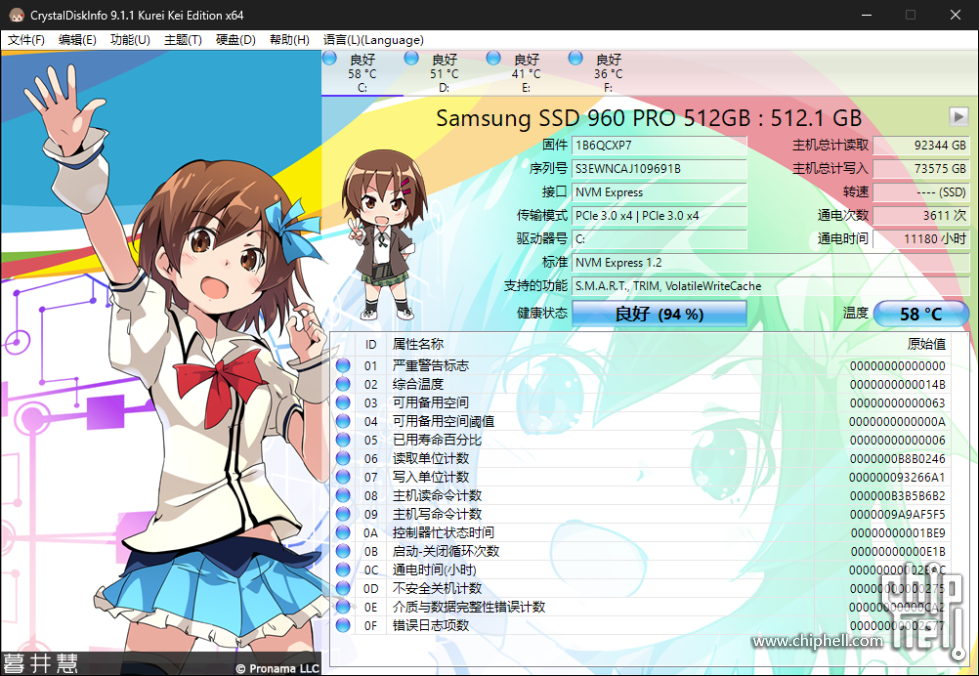This screenshot has height=676, width=979.
Task: Click status orb for 04 可用备用空间阈值
Action: click(x=343, y=421)
